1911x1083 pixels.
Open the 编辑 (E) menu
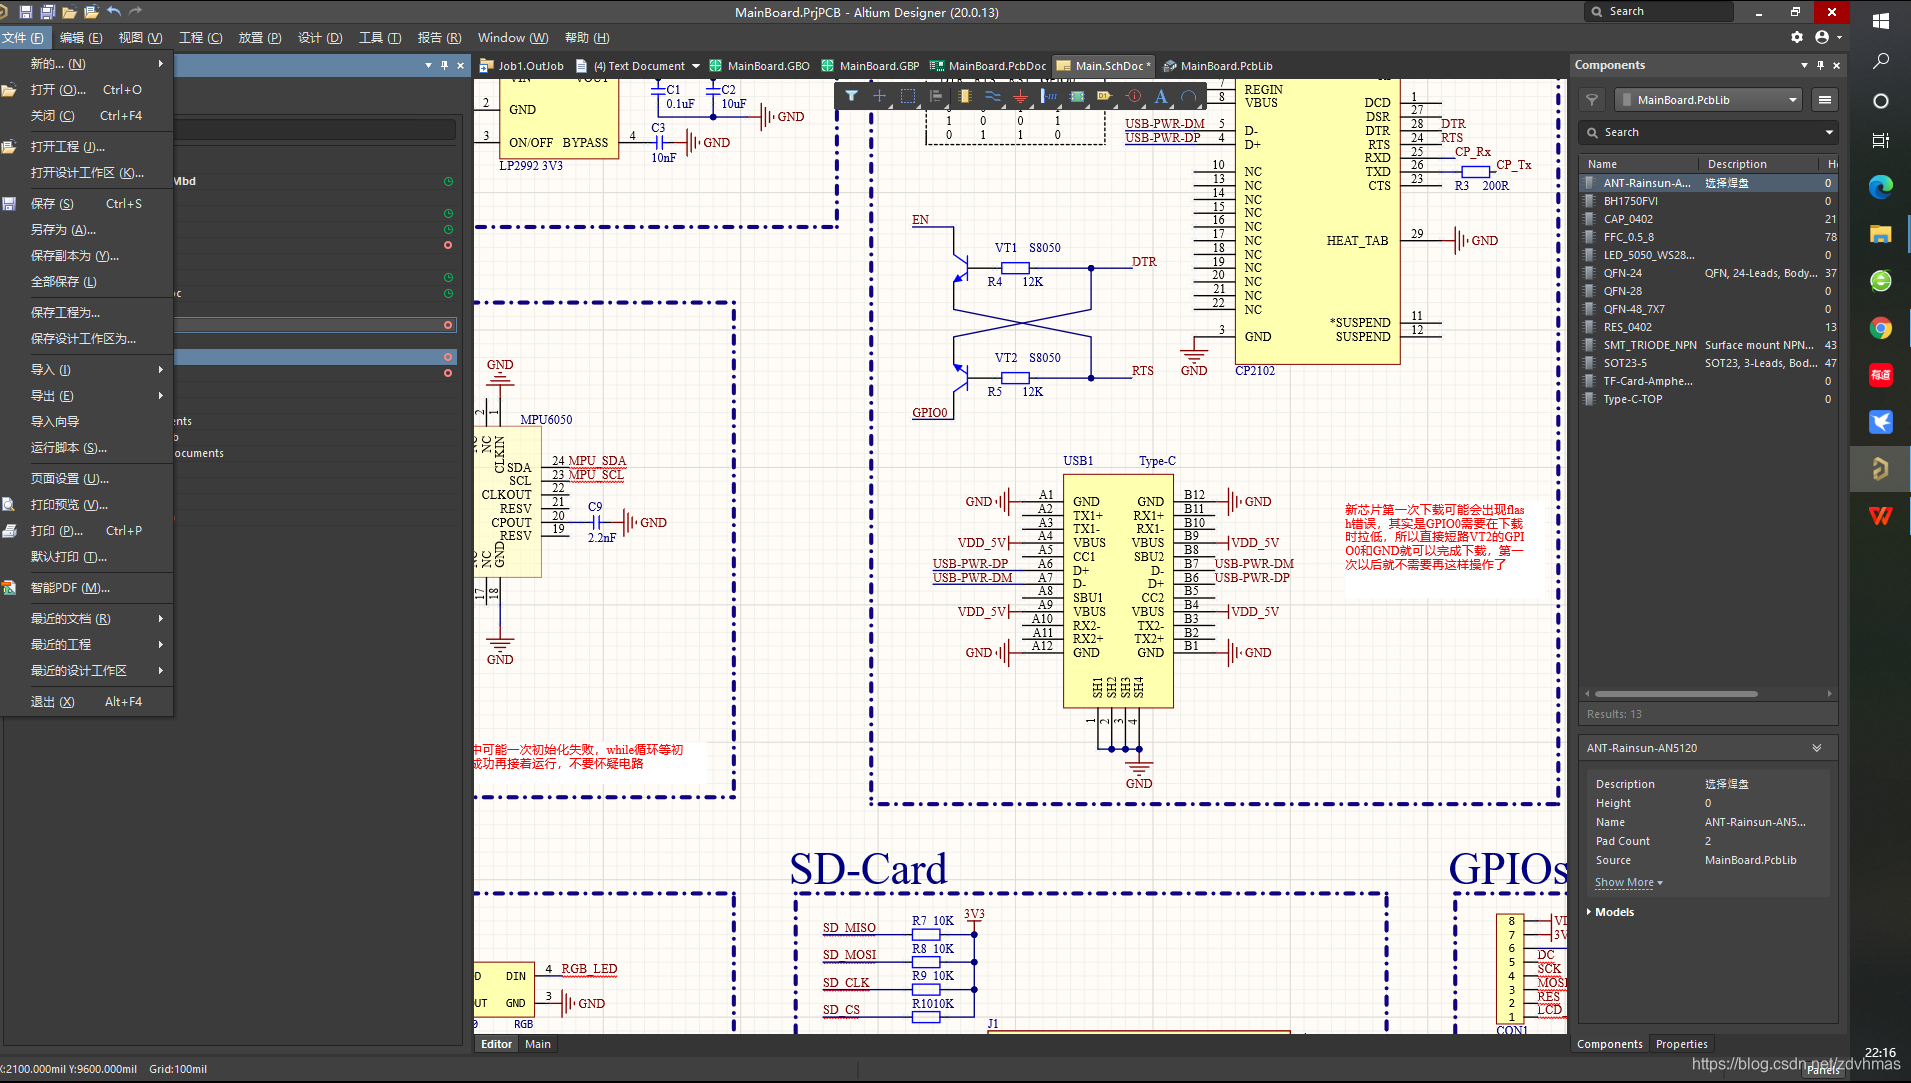coord(81,38)
